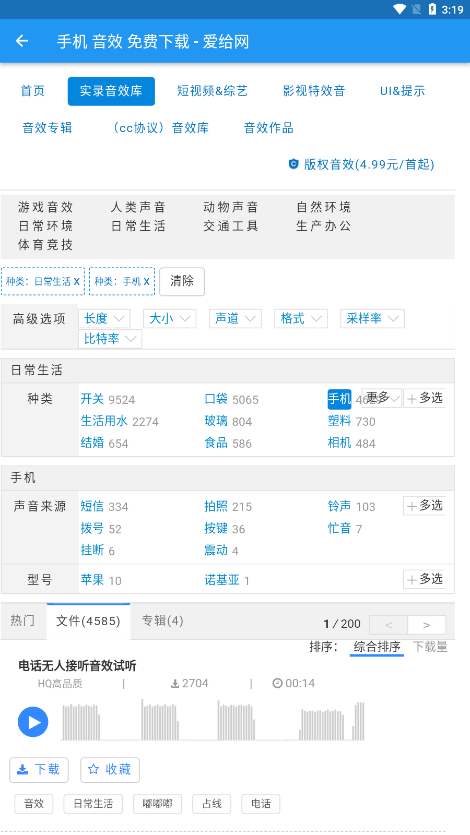
Task: Switch to the 文件(4585) tab
Action: click(x=88, y=621)
